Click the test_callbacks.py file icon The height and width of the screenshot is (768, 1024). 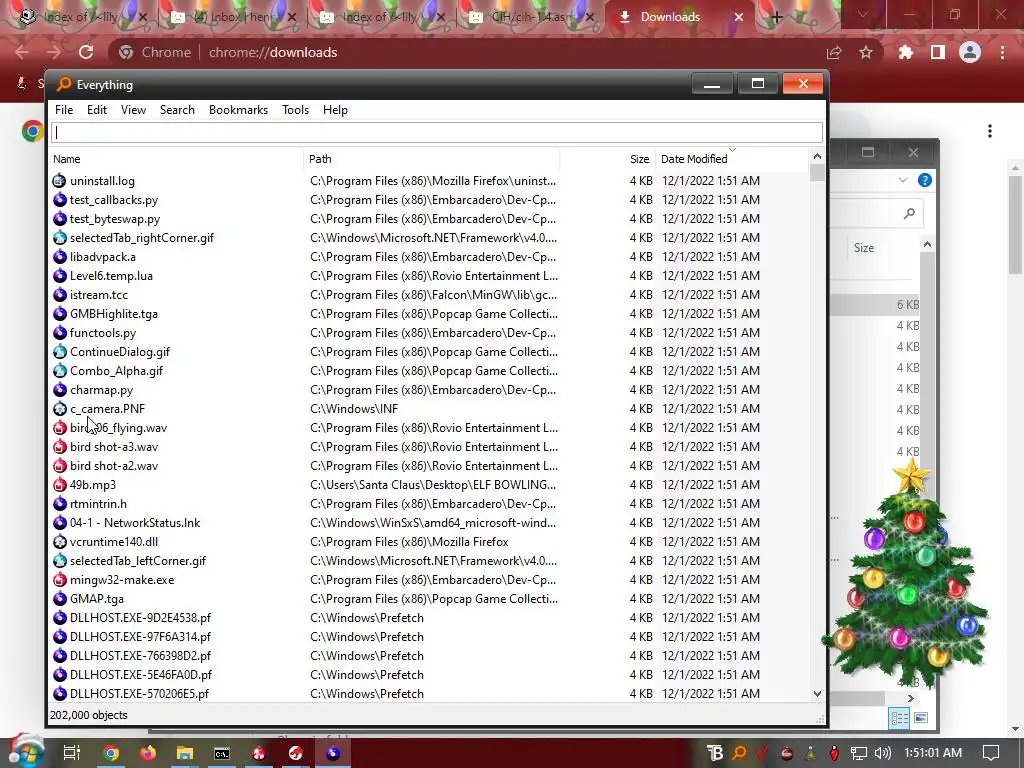pyautogui.click(x=59, y=200)
